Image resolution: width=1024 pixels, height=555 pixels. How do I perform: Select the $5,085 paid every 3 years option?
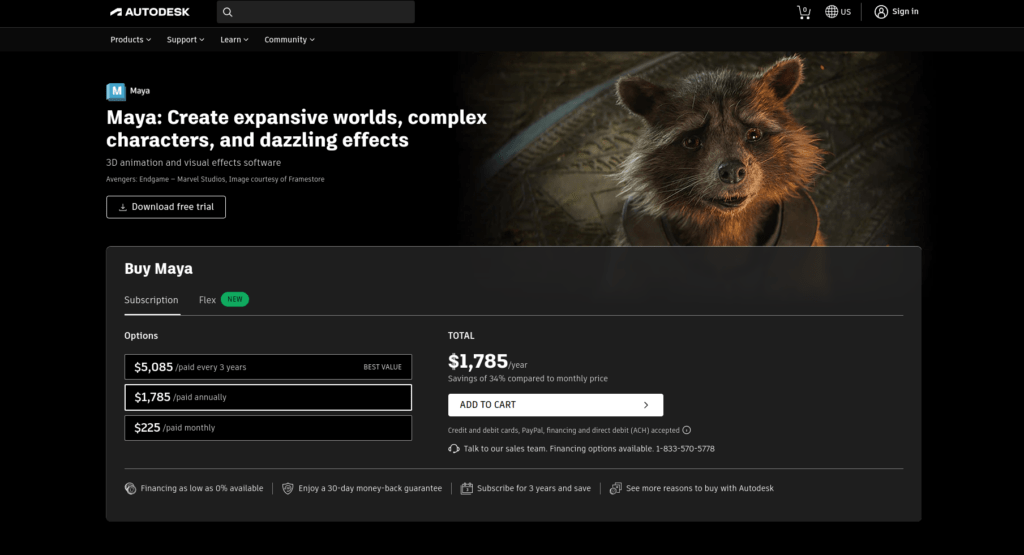(268, 367)
